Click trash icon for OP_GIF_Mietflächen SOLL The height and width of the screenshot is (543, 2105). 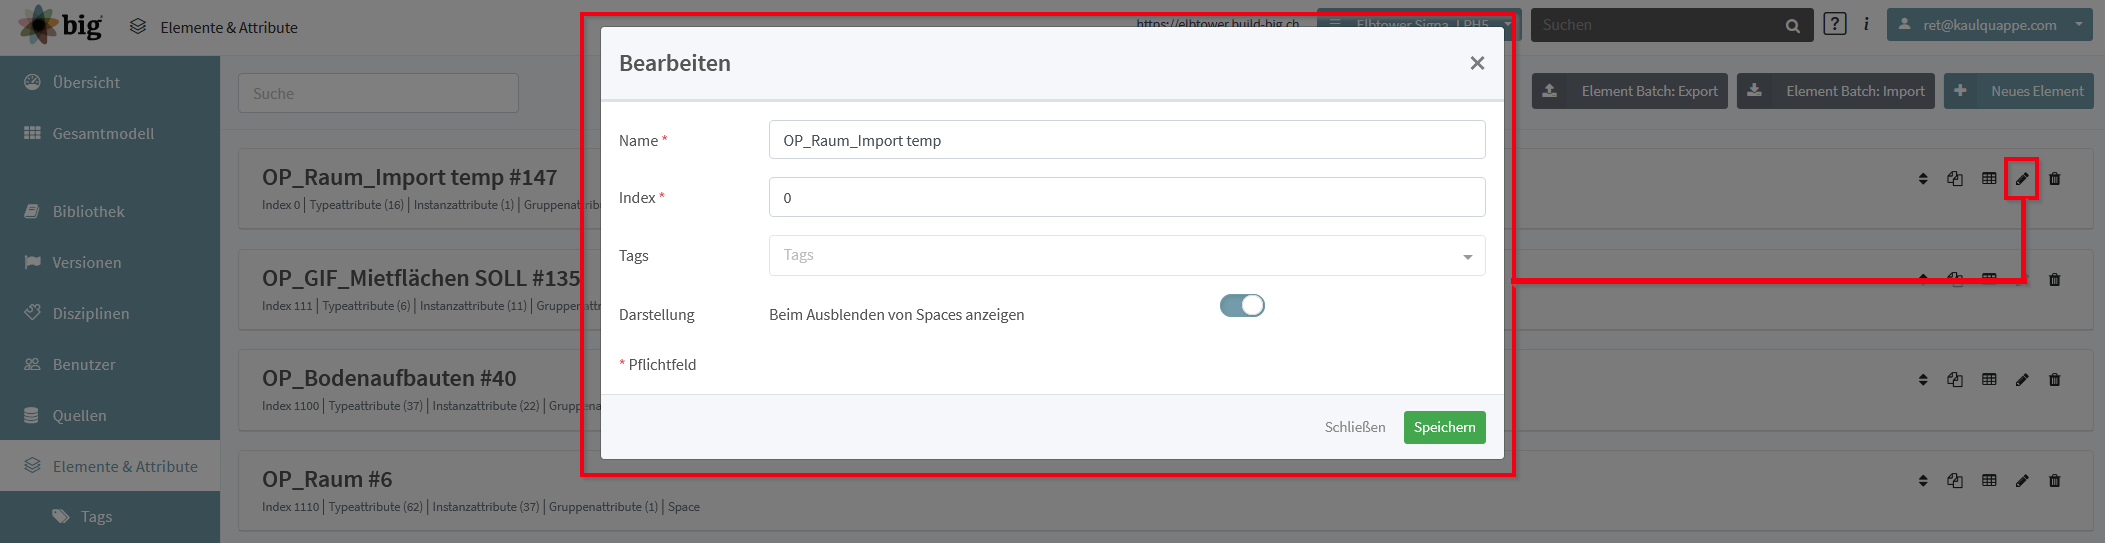coord(2055,280)
